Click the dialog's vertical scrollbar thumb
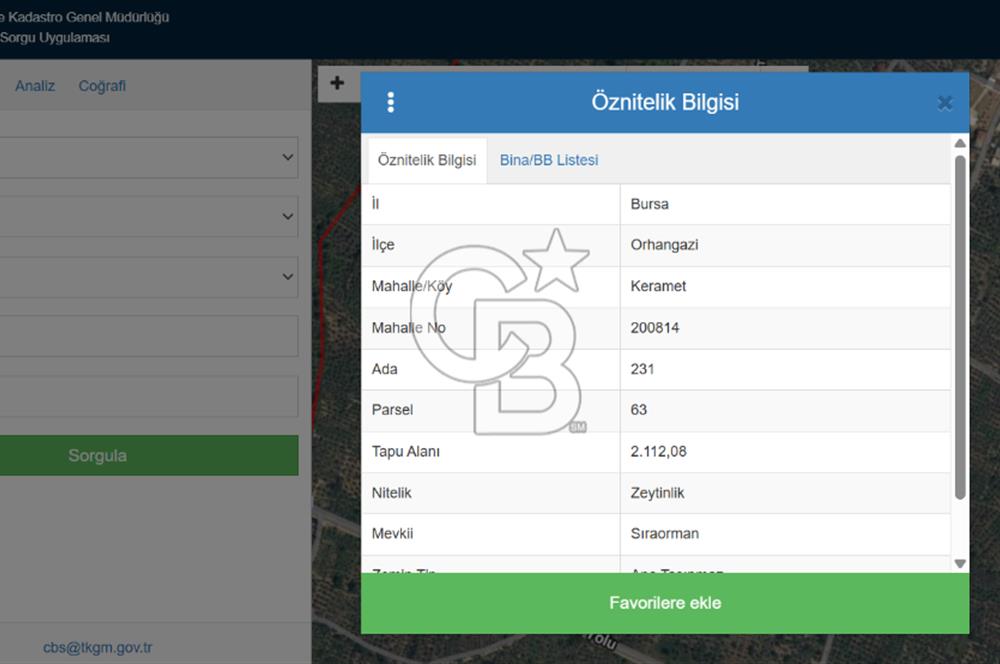Viewport: 1000px width, 664px height. click(960, 327)
